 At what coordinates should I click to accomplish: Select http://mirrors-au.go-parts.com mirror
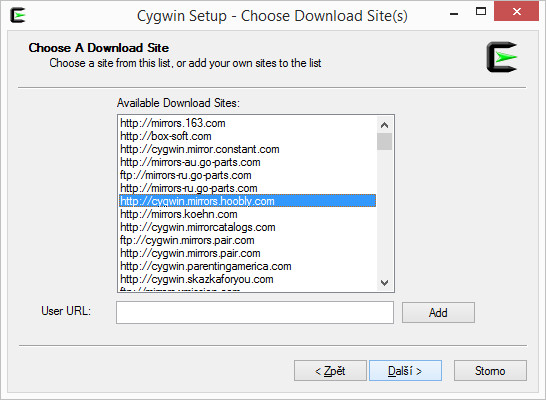pyautogui.click(x=248, y=162)
